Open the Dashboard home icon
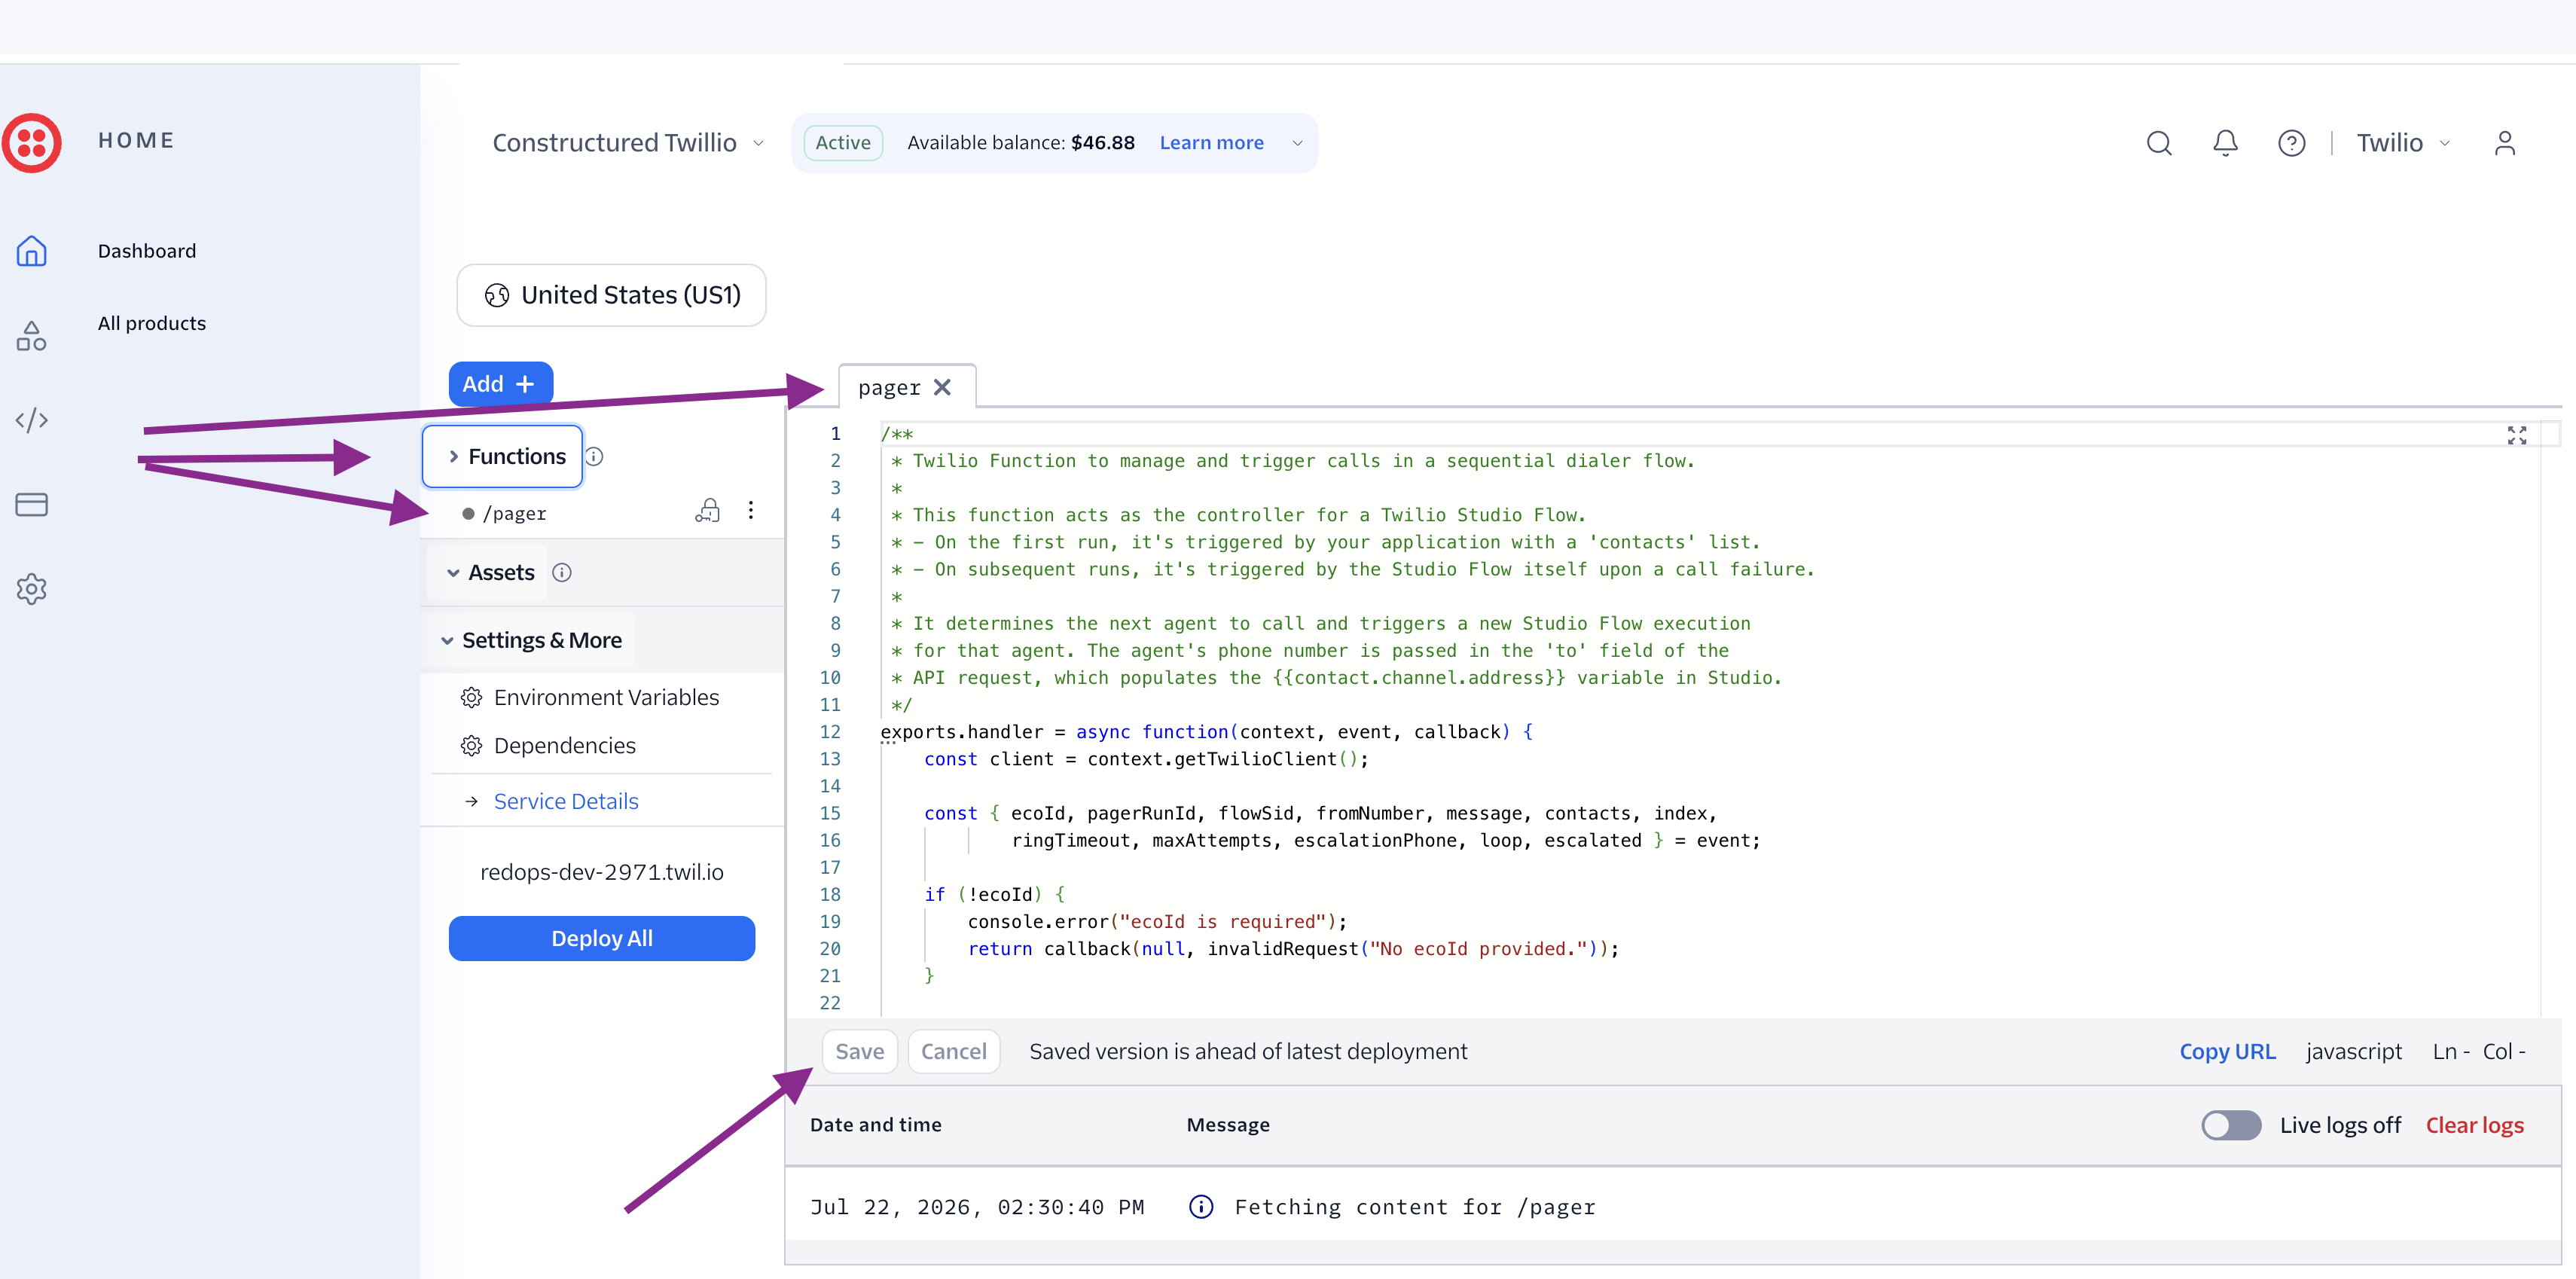This screenshot has width=2576, height=1279. click(x=32, y=251)
